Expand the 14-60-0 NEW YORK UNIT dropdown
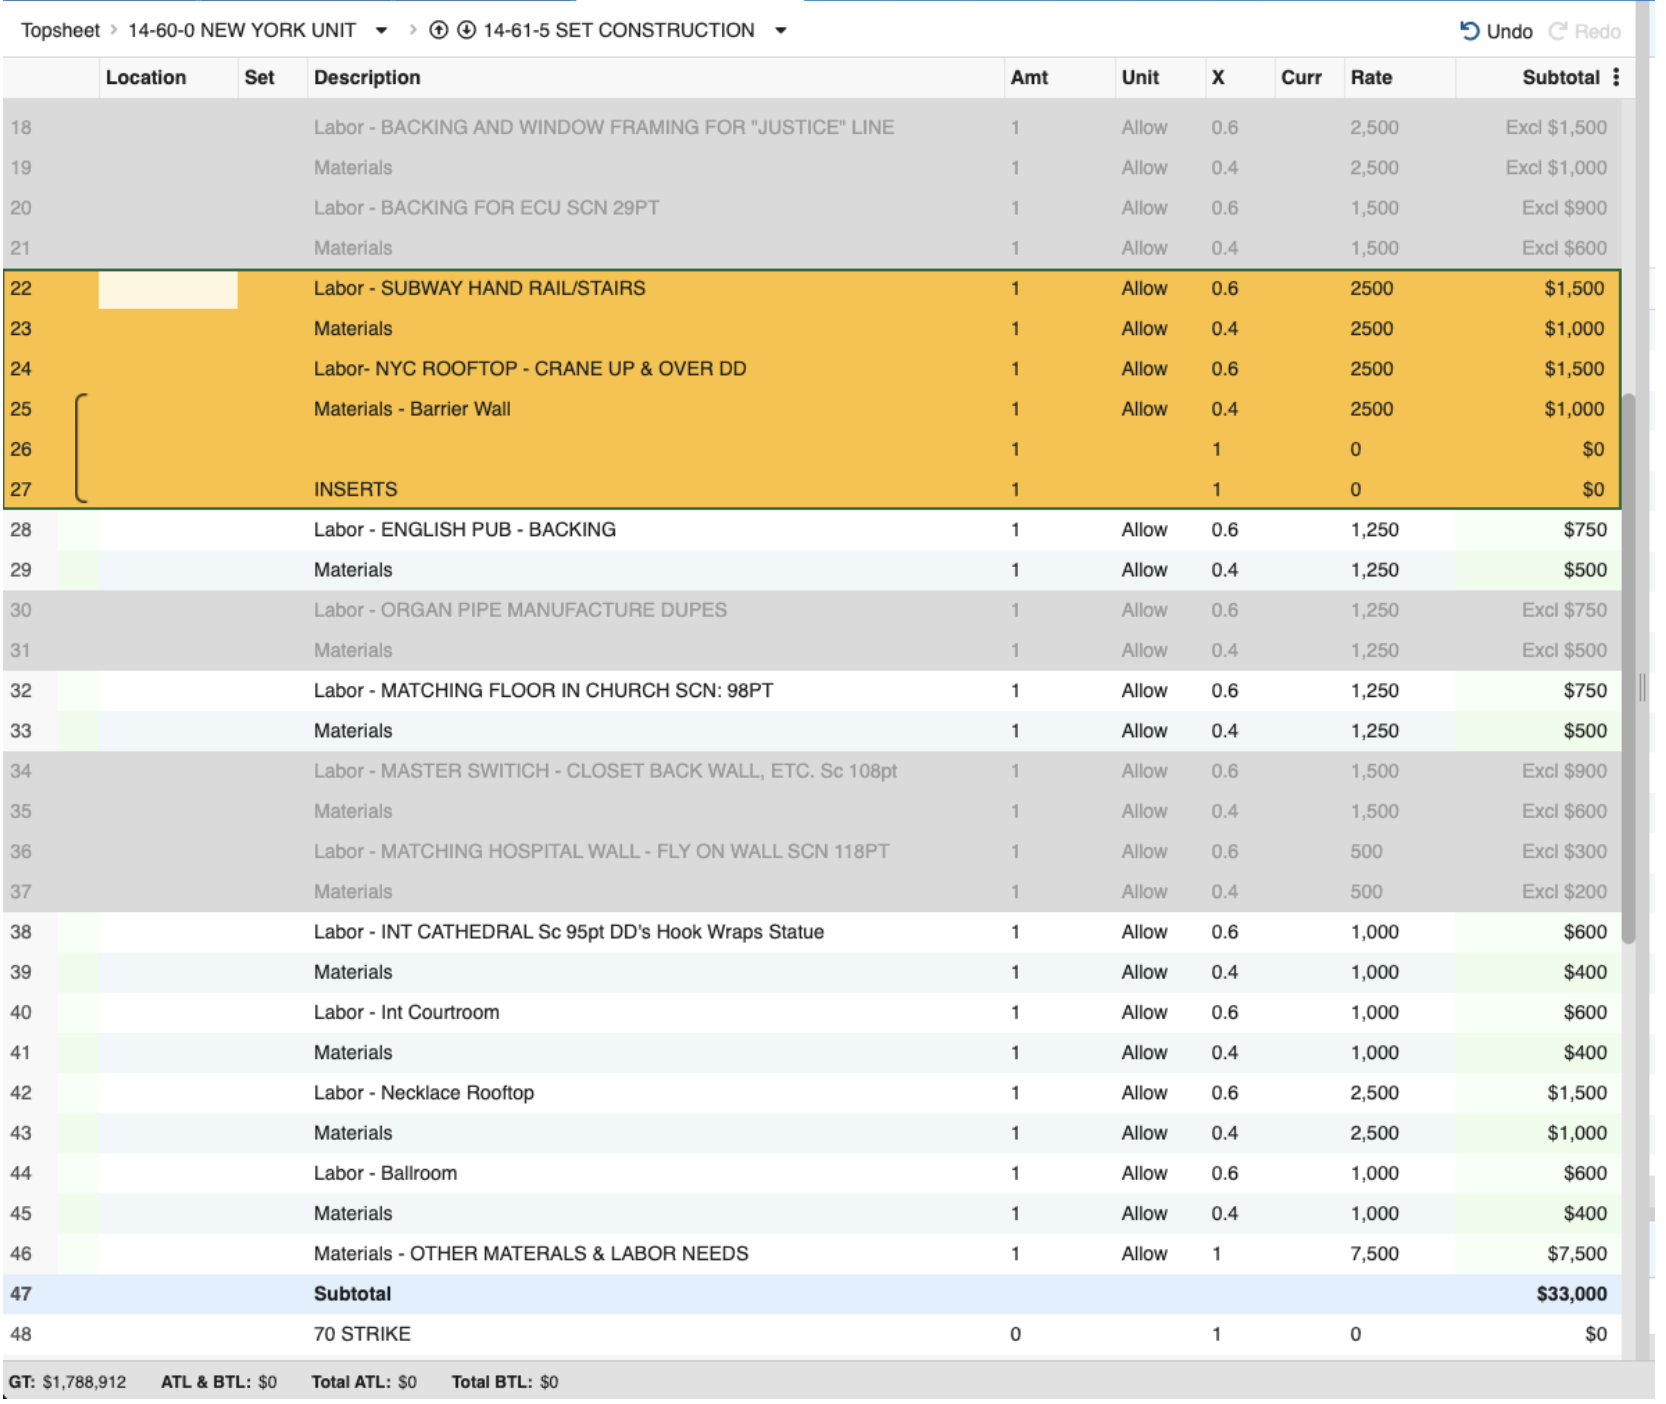The width and height of the screenshot is (1666, 1404). [x=381, y=30]
